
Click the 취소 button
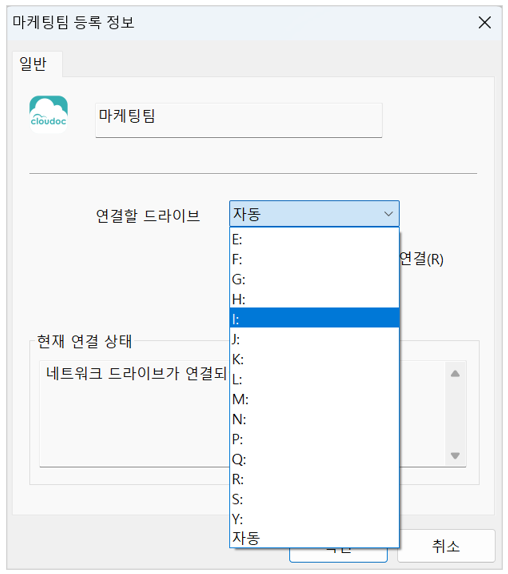446,546
